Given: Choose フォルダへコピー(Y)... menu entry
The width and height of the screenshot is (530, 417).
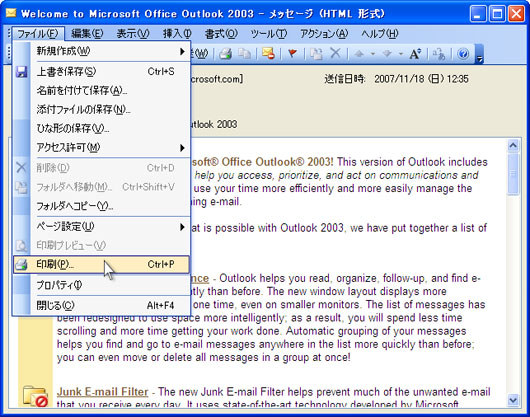Looking at the screenshot, I should click(101, 206).
